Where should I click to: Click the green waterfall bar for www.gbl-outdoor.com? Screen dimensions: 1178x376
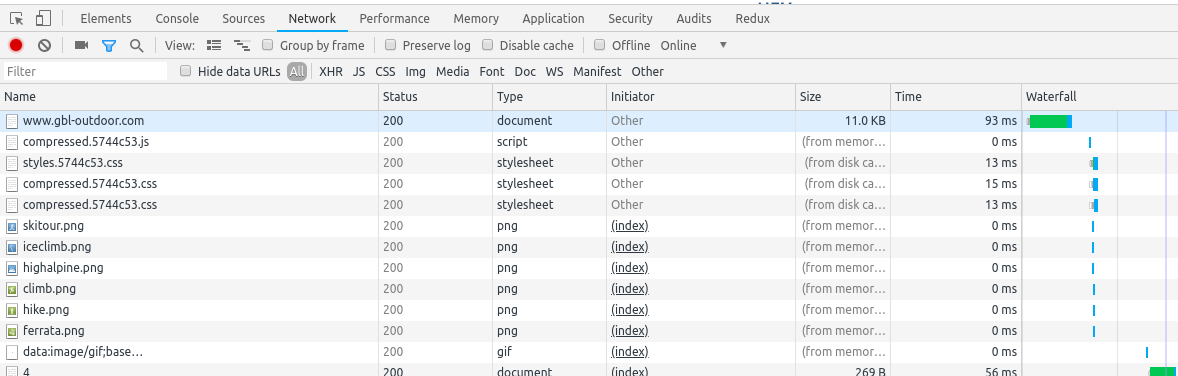click(1049, 121)
